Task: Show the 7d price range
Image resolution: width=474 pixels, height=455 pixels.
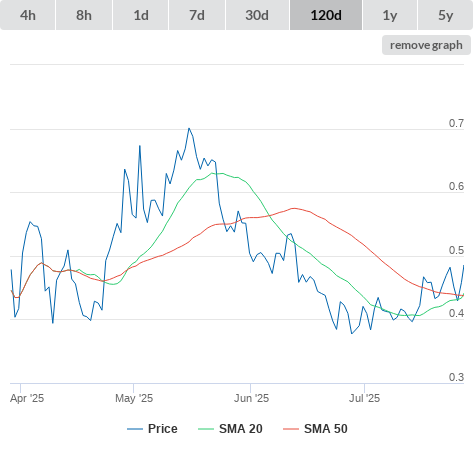Action: (197, 15)
